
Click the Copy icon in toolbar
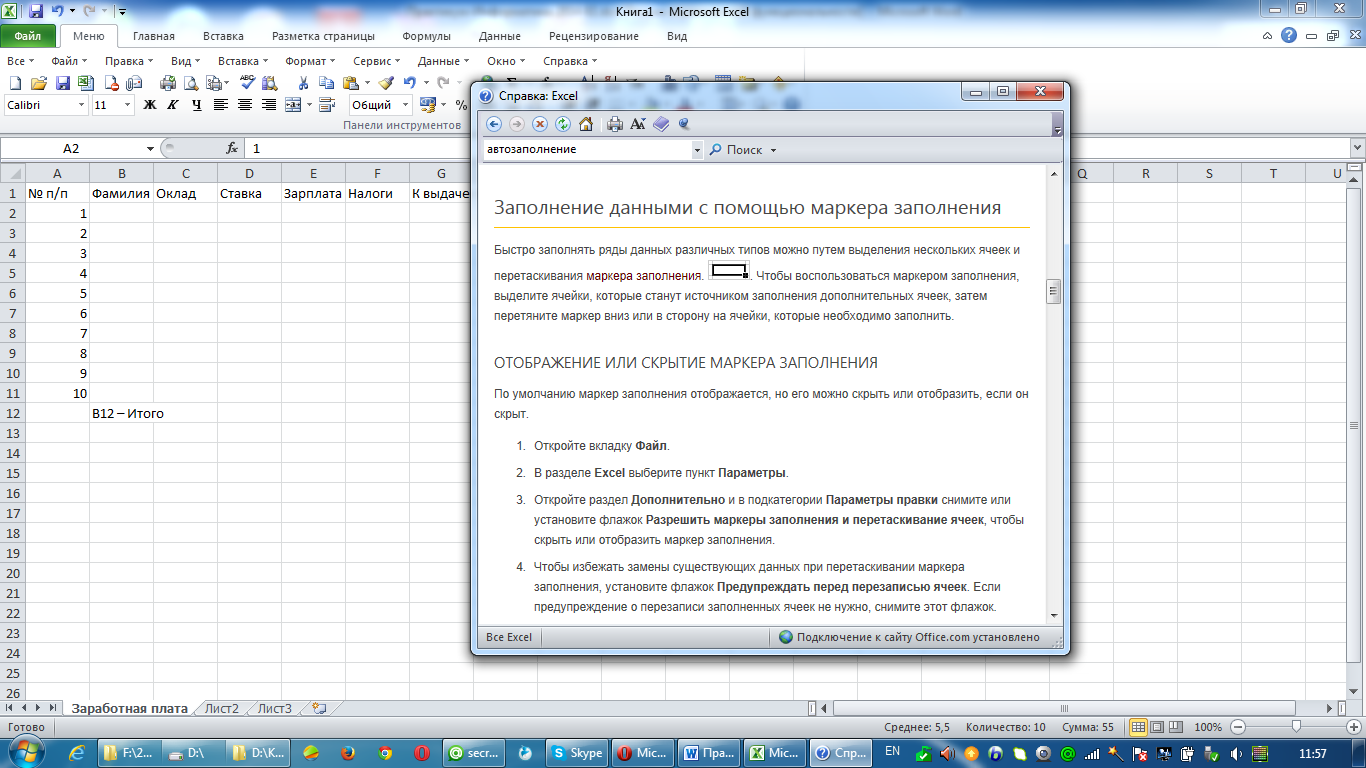(x=327, y=83)
